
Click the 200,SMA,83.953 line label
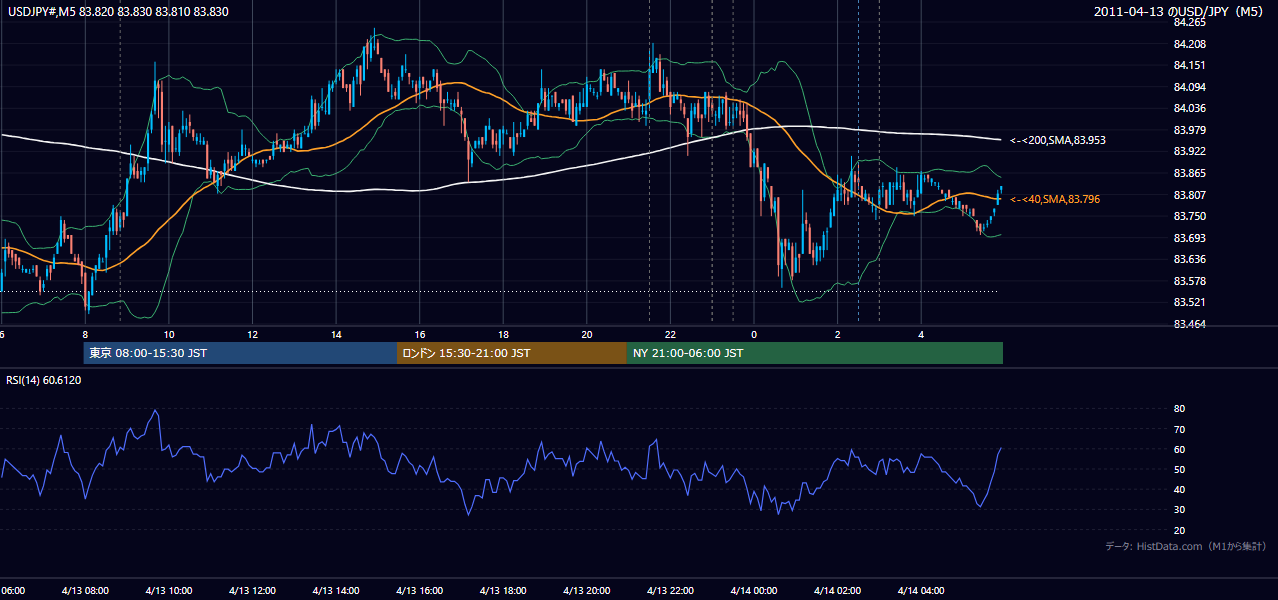[x=1058, y=140]
